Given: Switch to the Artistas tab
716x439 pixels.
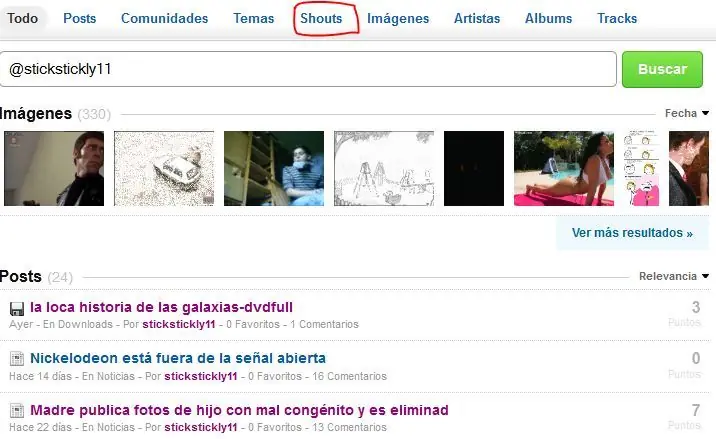Looking at the screenshot, I should pos(477,18).
